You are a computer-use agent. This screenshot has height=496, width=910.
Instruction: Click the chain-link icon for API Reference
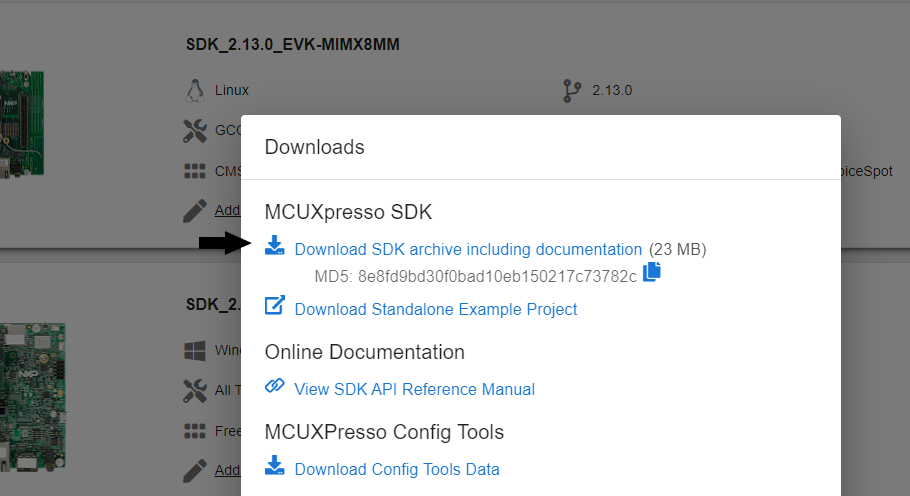pos(274,386)
